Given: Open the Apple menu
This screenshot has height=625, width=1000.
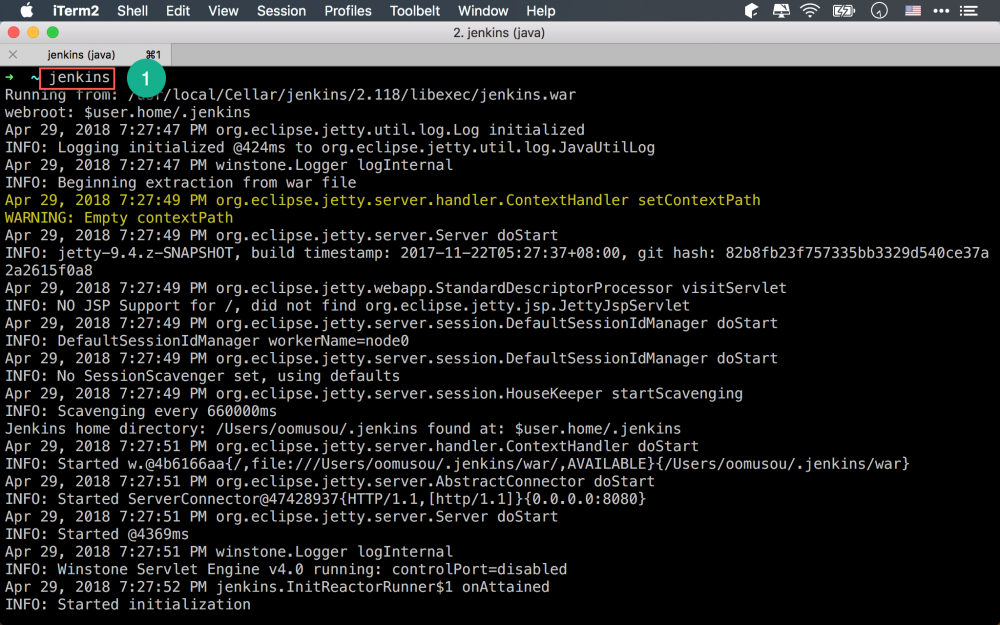Looking at the screenshot, I should tap(27, 11).
